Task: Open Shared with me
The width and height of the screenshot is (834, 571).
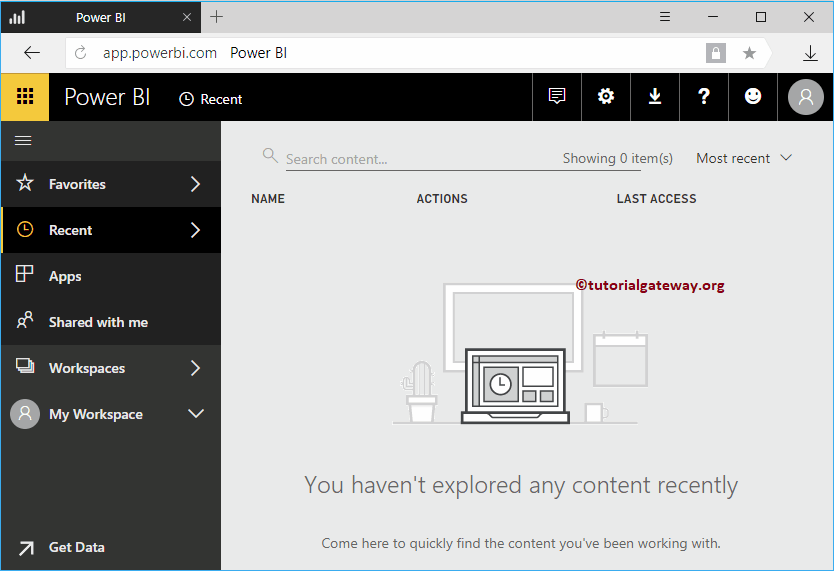Action: [111, 322]
